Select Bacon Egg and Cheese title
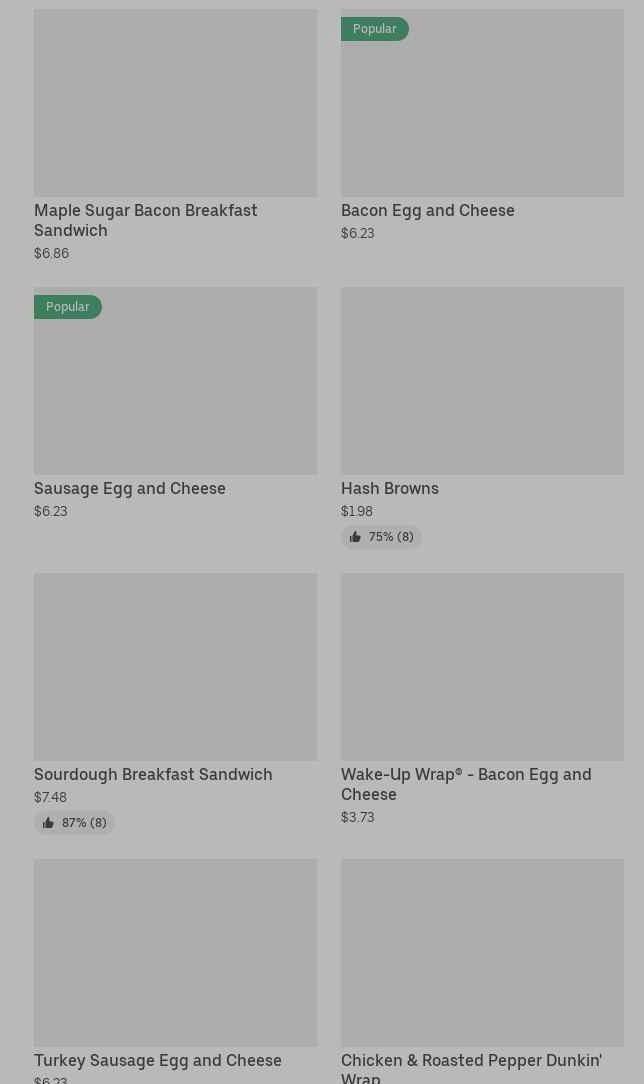The width and height of the screenshot is (644, 1084). (x=427, y=210)
